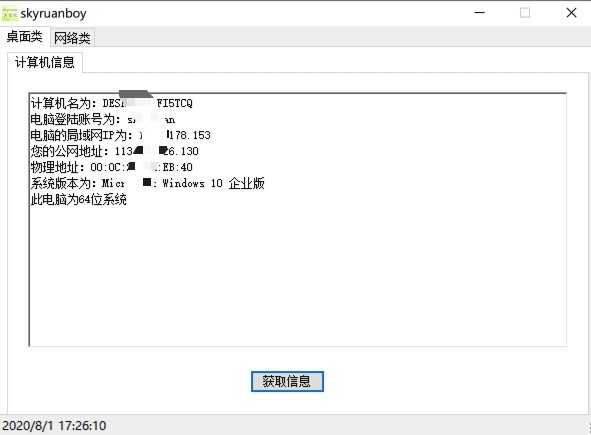
Task: Maximize the skyruanboy window
Action: (x=525, y=13)
